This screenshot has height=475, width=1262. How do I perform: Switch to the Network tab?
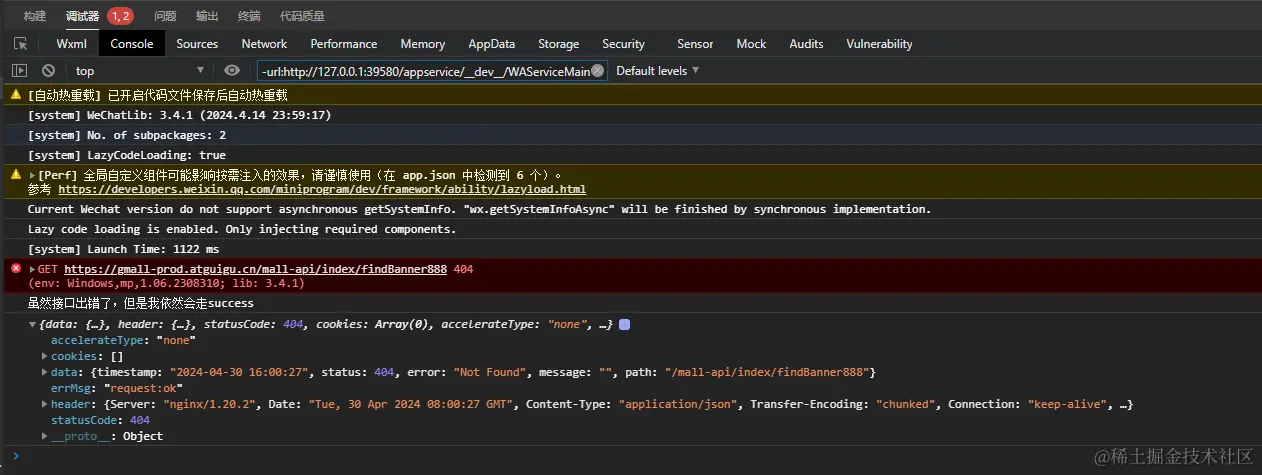coord(264,44)
